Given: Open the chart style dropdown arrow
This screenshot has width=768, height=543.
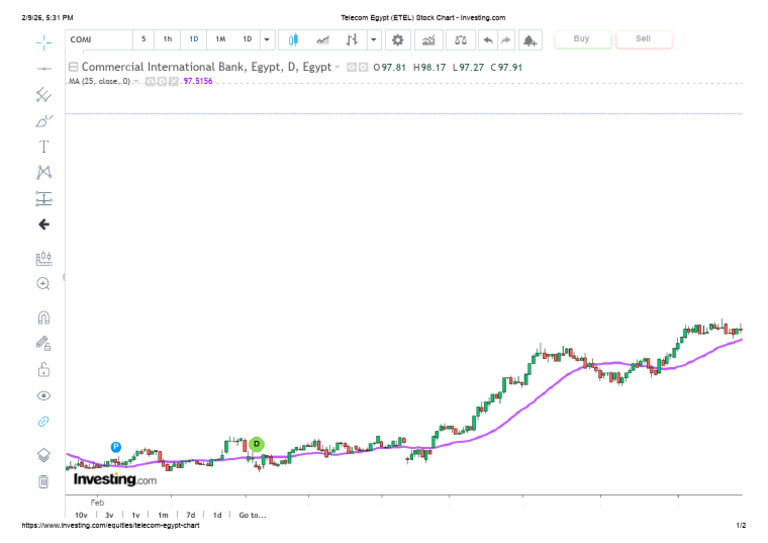Looking at the screenshot, I should coord(373,40).
